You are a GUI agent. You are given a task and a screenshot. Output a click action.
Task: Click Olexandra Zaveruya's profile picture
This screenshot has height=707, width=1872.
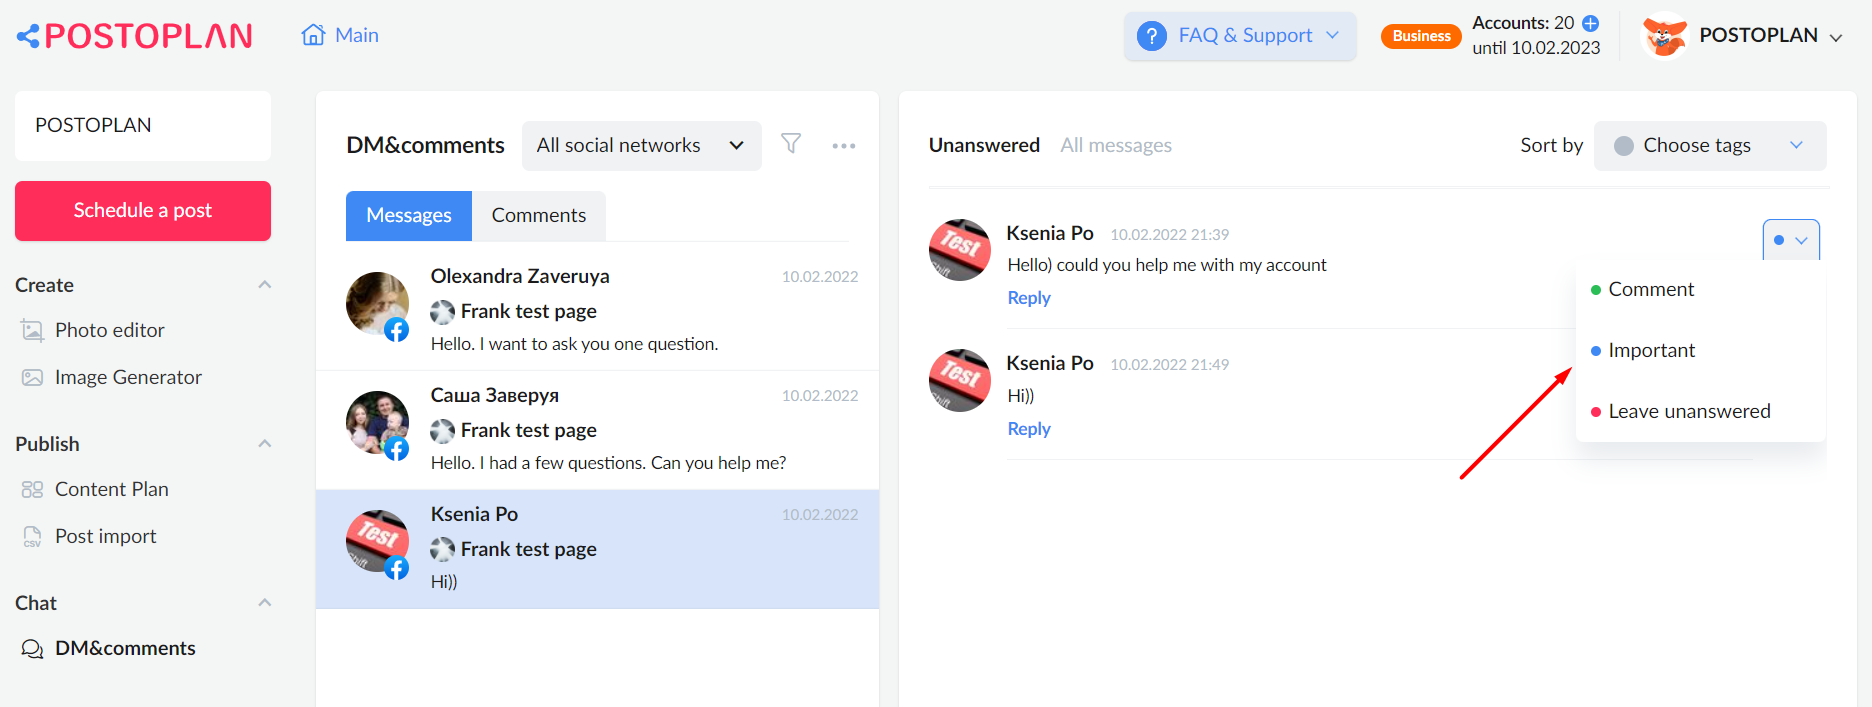[x=377, y=304]
